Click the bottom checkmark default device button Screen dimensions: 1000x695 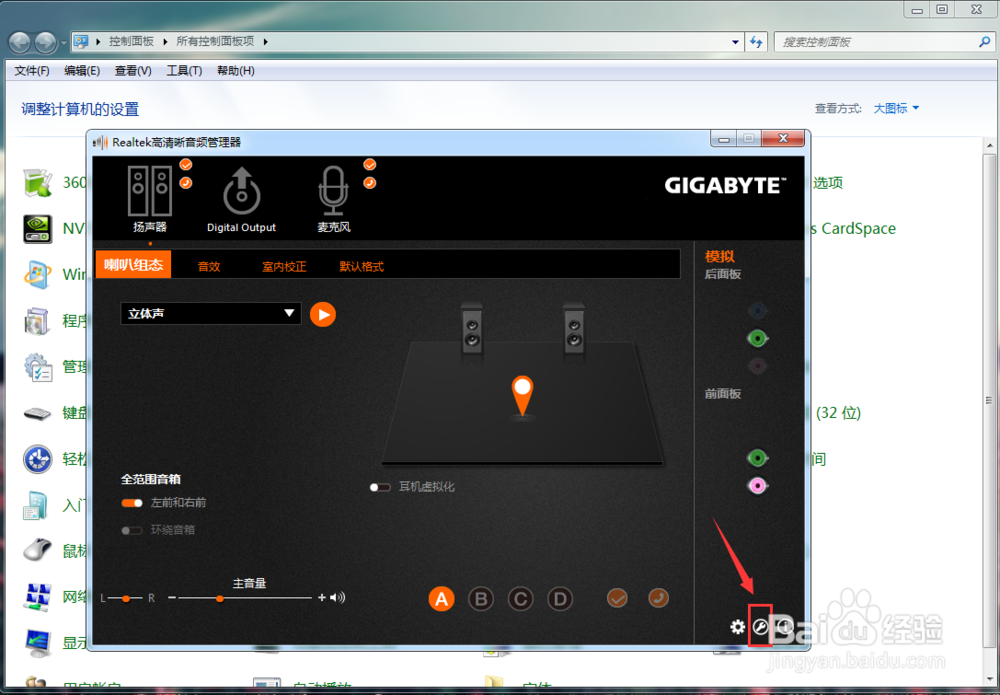(617, 598)
